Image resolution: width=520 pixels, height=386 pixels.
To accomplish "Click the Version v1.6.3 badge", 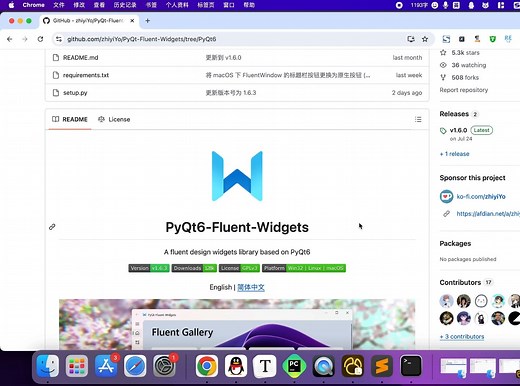I will point(149,268).
